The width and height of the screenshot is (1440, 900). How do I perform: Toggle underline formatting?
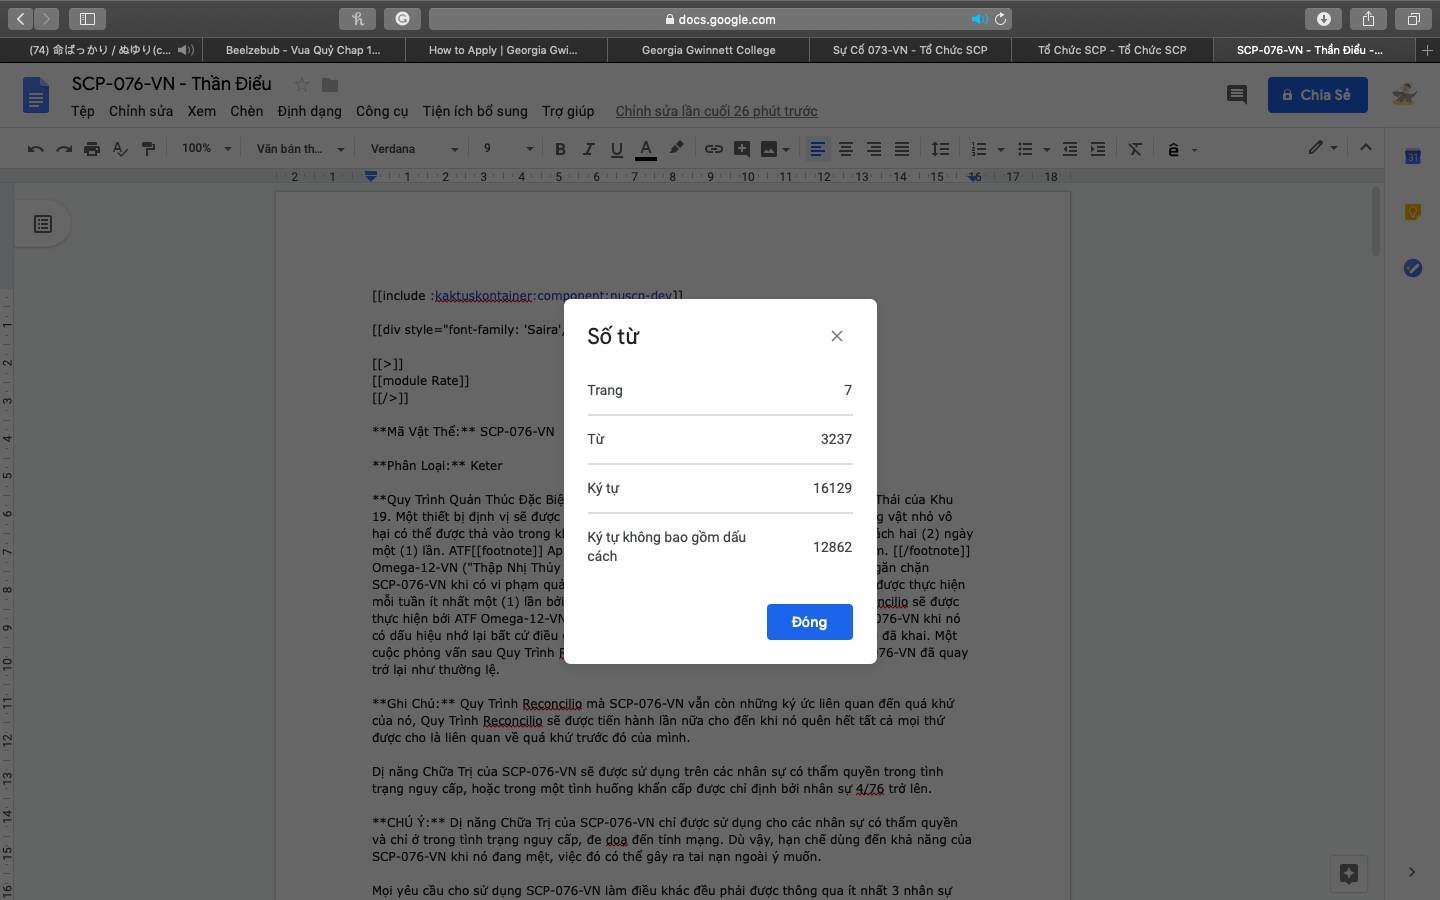tap(617, 149)
